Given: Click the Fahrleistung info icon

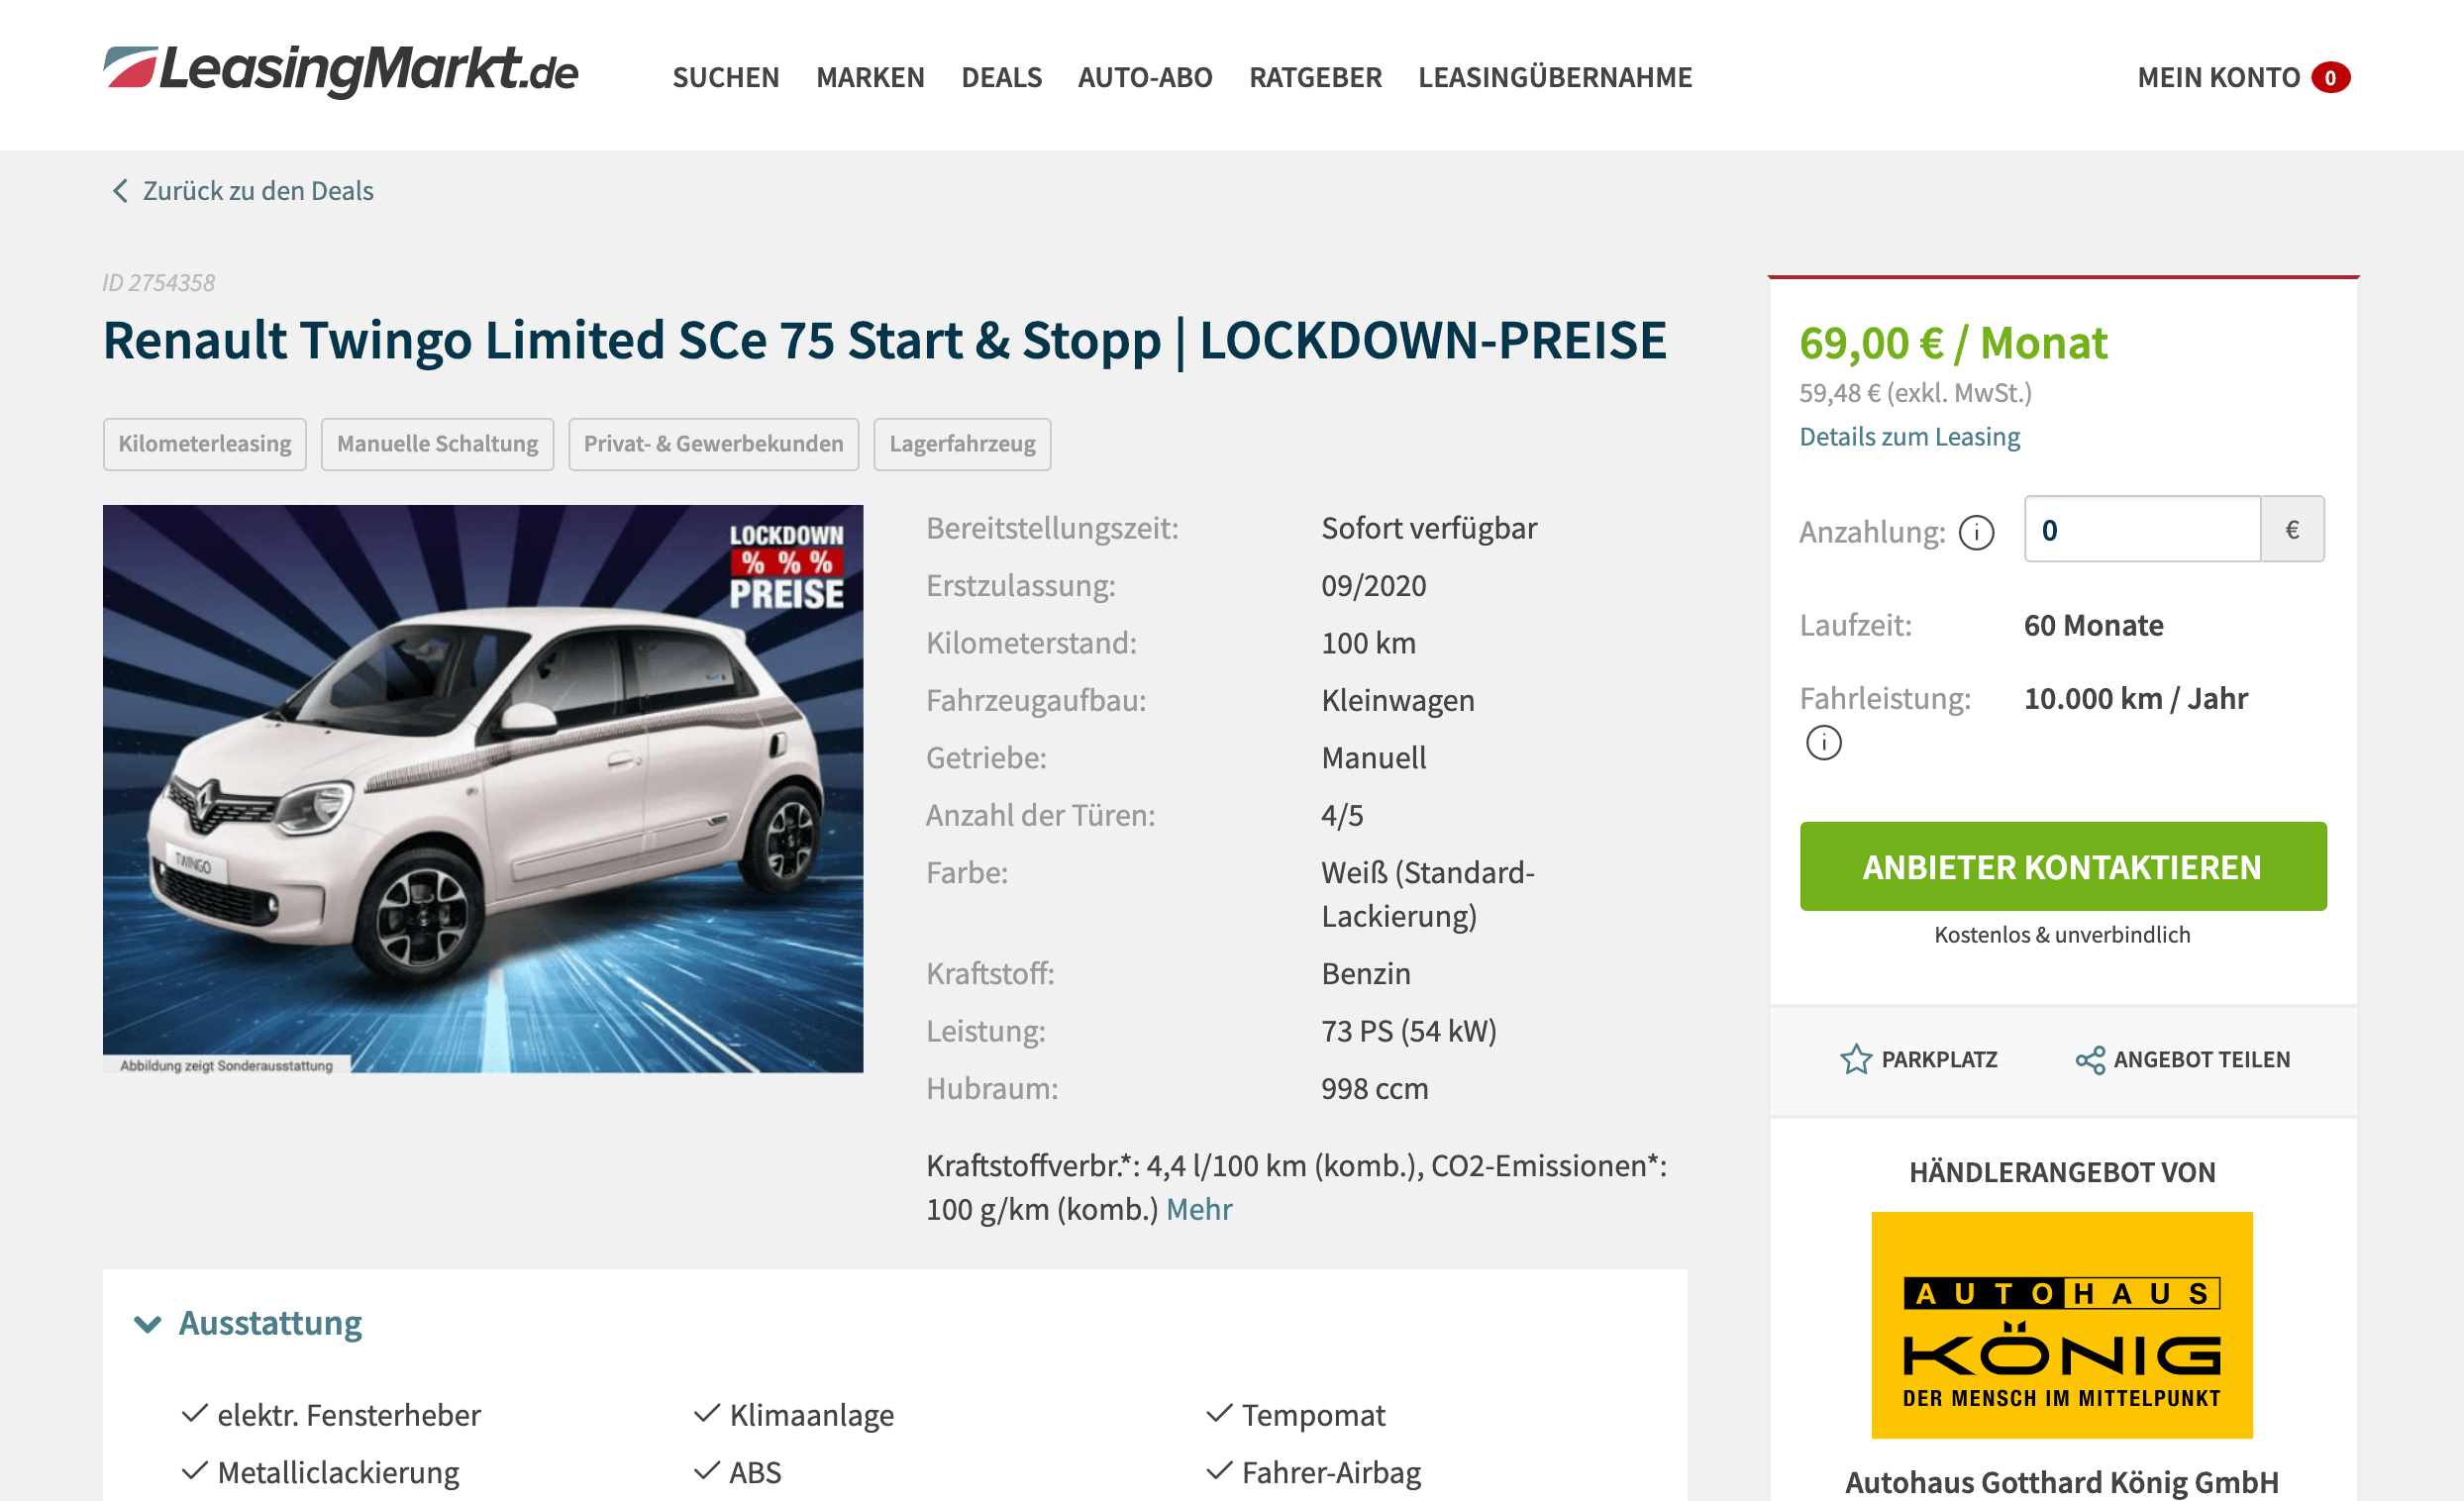Looking at the screenshot, I should pyautogui.click(x=1823, y=742).
